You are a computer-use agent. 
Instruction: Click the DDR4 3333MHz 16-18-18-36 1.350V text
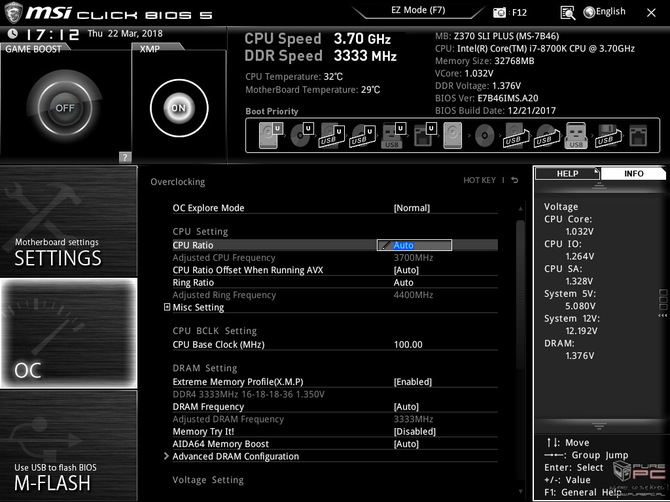(x=248, y=394)
